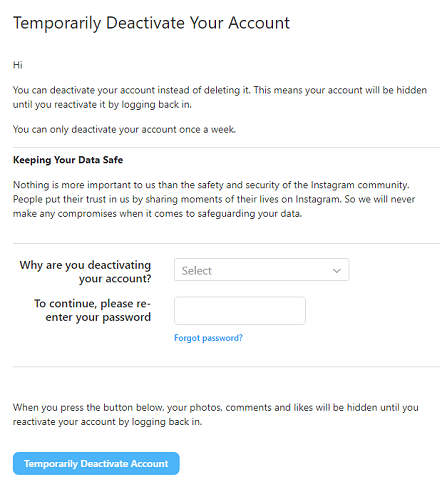Image resolution: width=442 pixels, height=482 pixels.
Task: Click the Instagram community safety paragraph
Action: (214, 199)
